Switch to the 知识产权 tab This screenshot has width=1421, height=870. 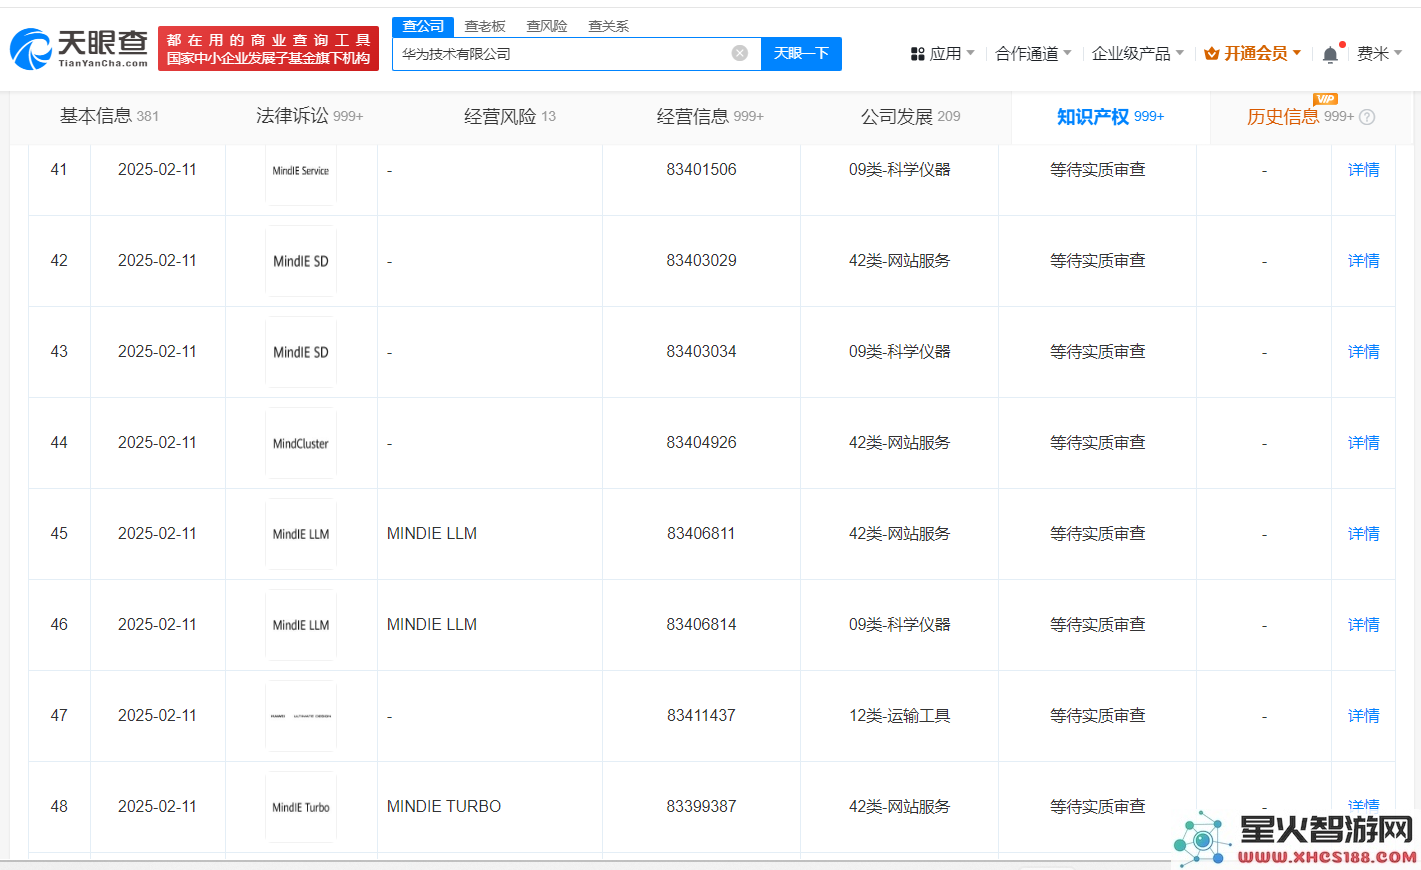(1111, 117)
